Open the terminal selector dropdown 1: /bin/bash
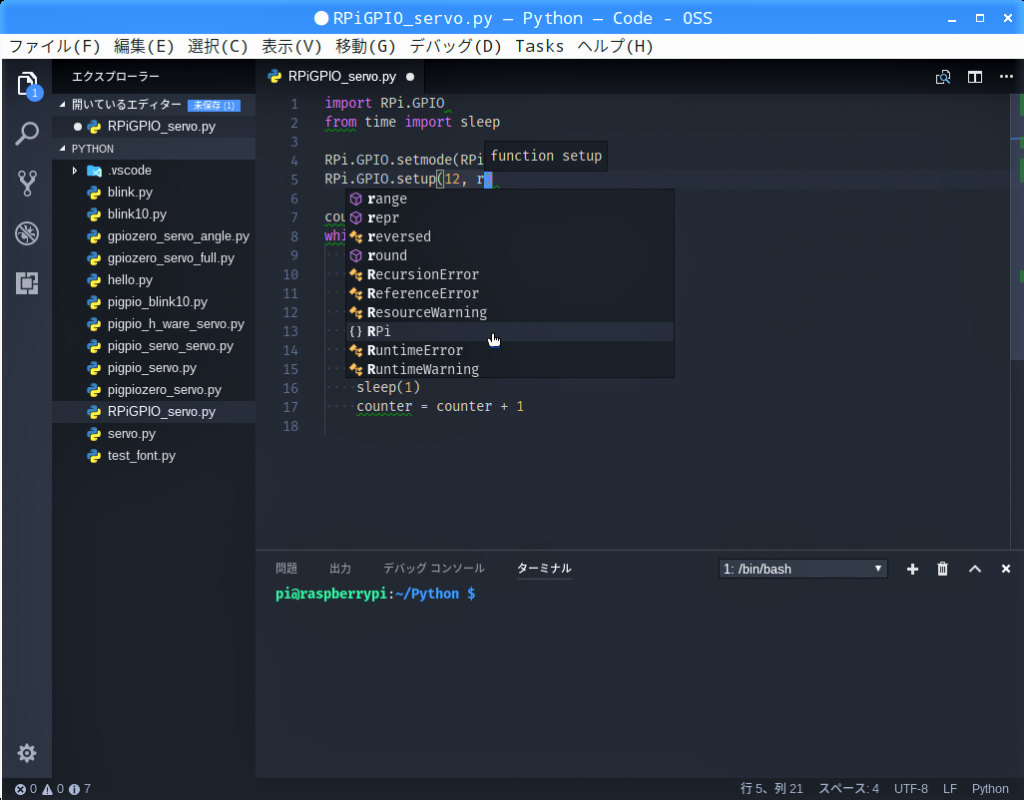Viewport: 1024px width, 800px height. click(x=803, y=569)
